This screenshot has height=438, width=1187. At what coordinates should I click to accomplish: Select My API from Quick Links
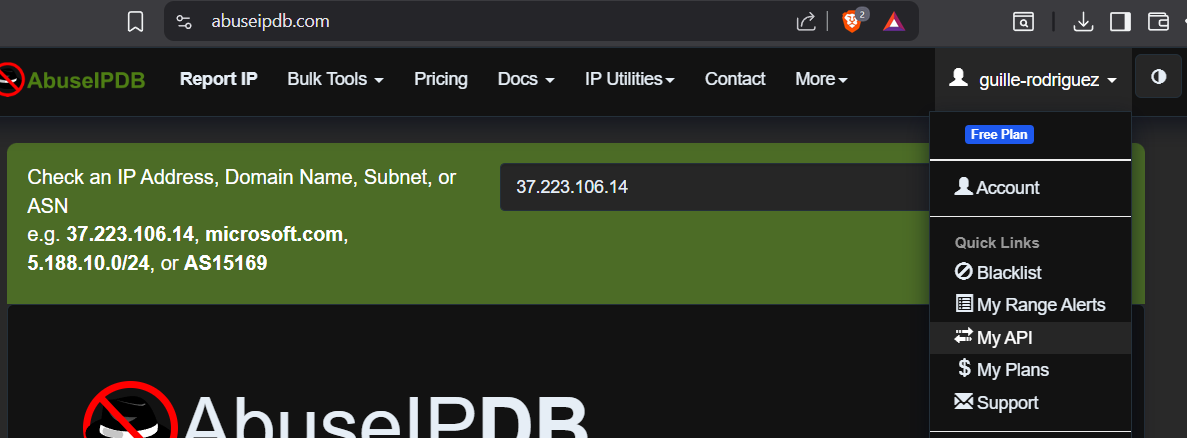[x=1004, y=338]
